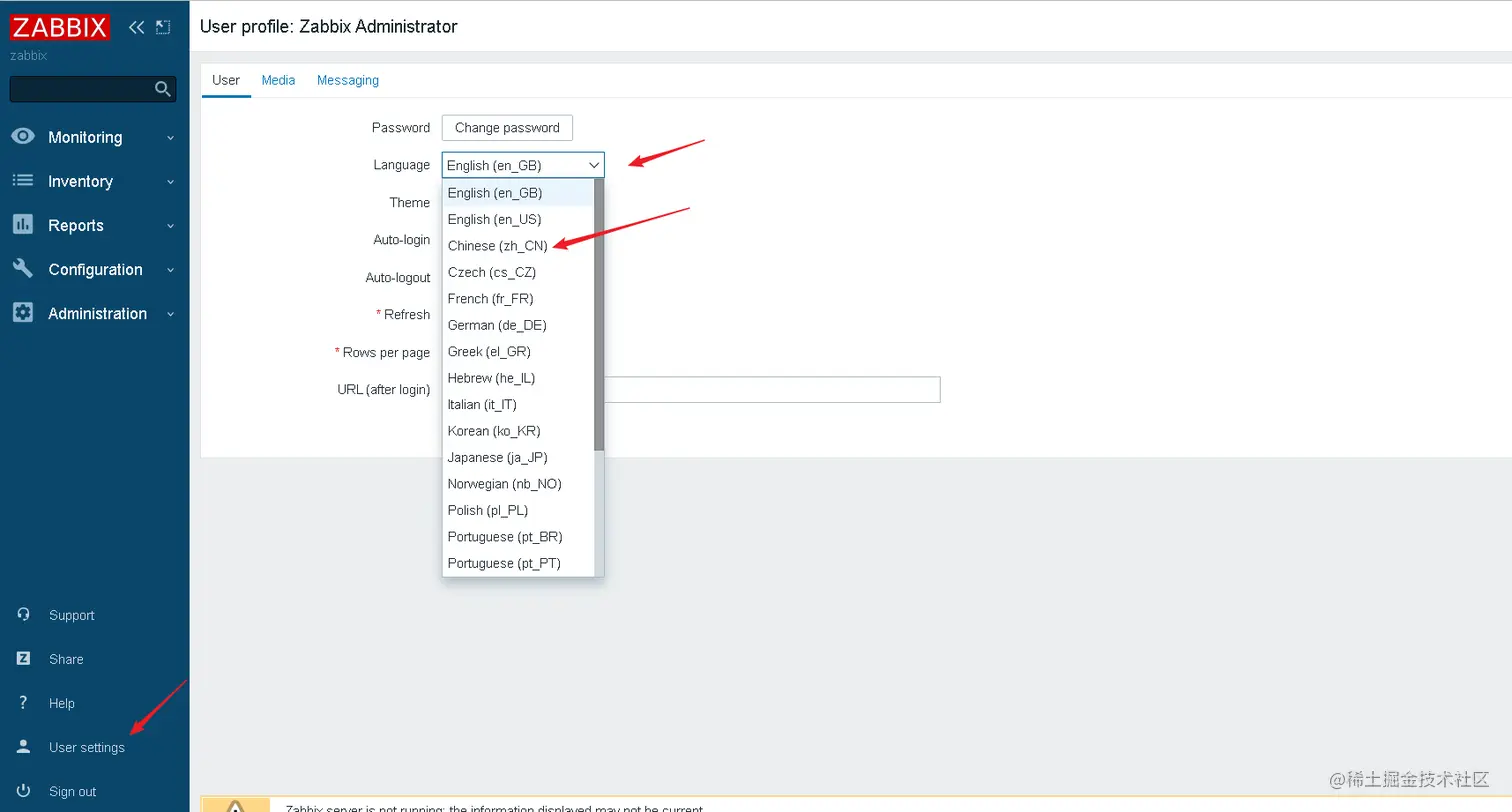The height and width of the screenshot is (812, 1512).
Task: Open the Share link in sidebar
Action: (x=66, y=659)
